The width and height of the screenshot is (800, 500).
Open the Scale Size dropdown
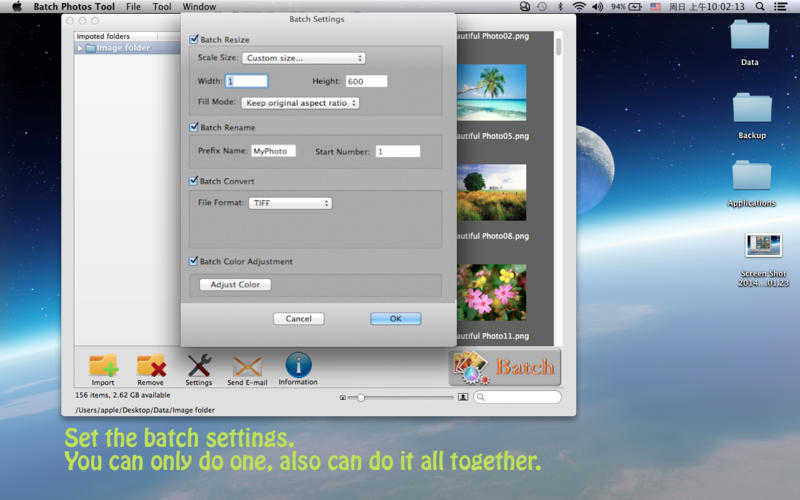(304, 58)
